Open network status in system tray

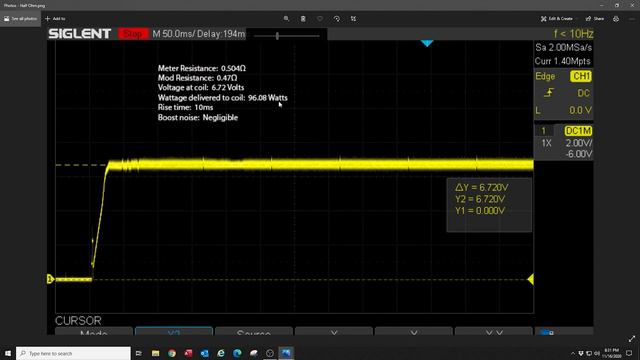click(x=589, y=353)
